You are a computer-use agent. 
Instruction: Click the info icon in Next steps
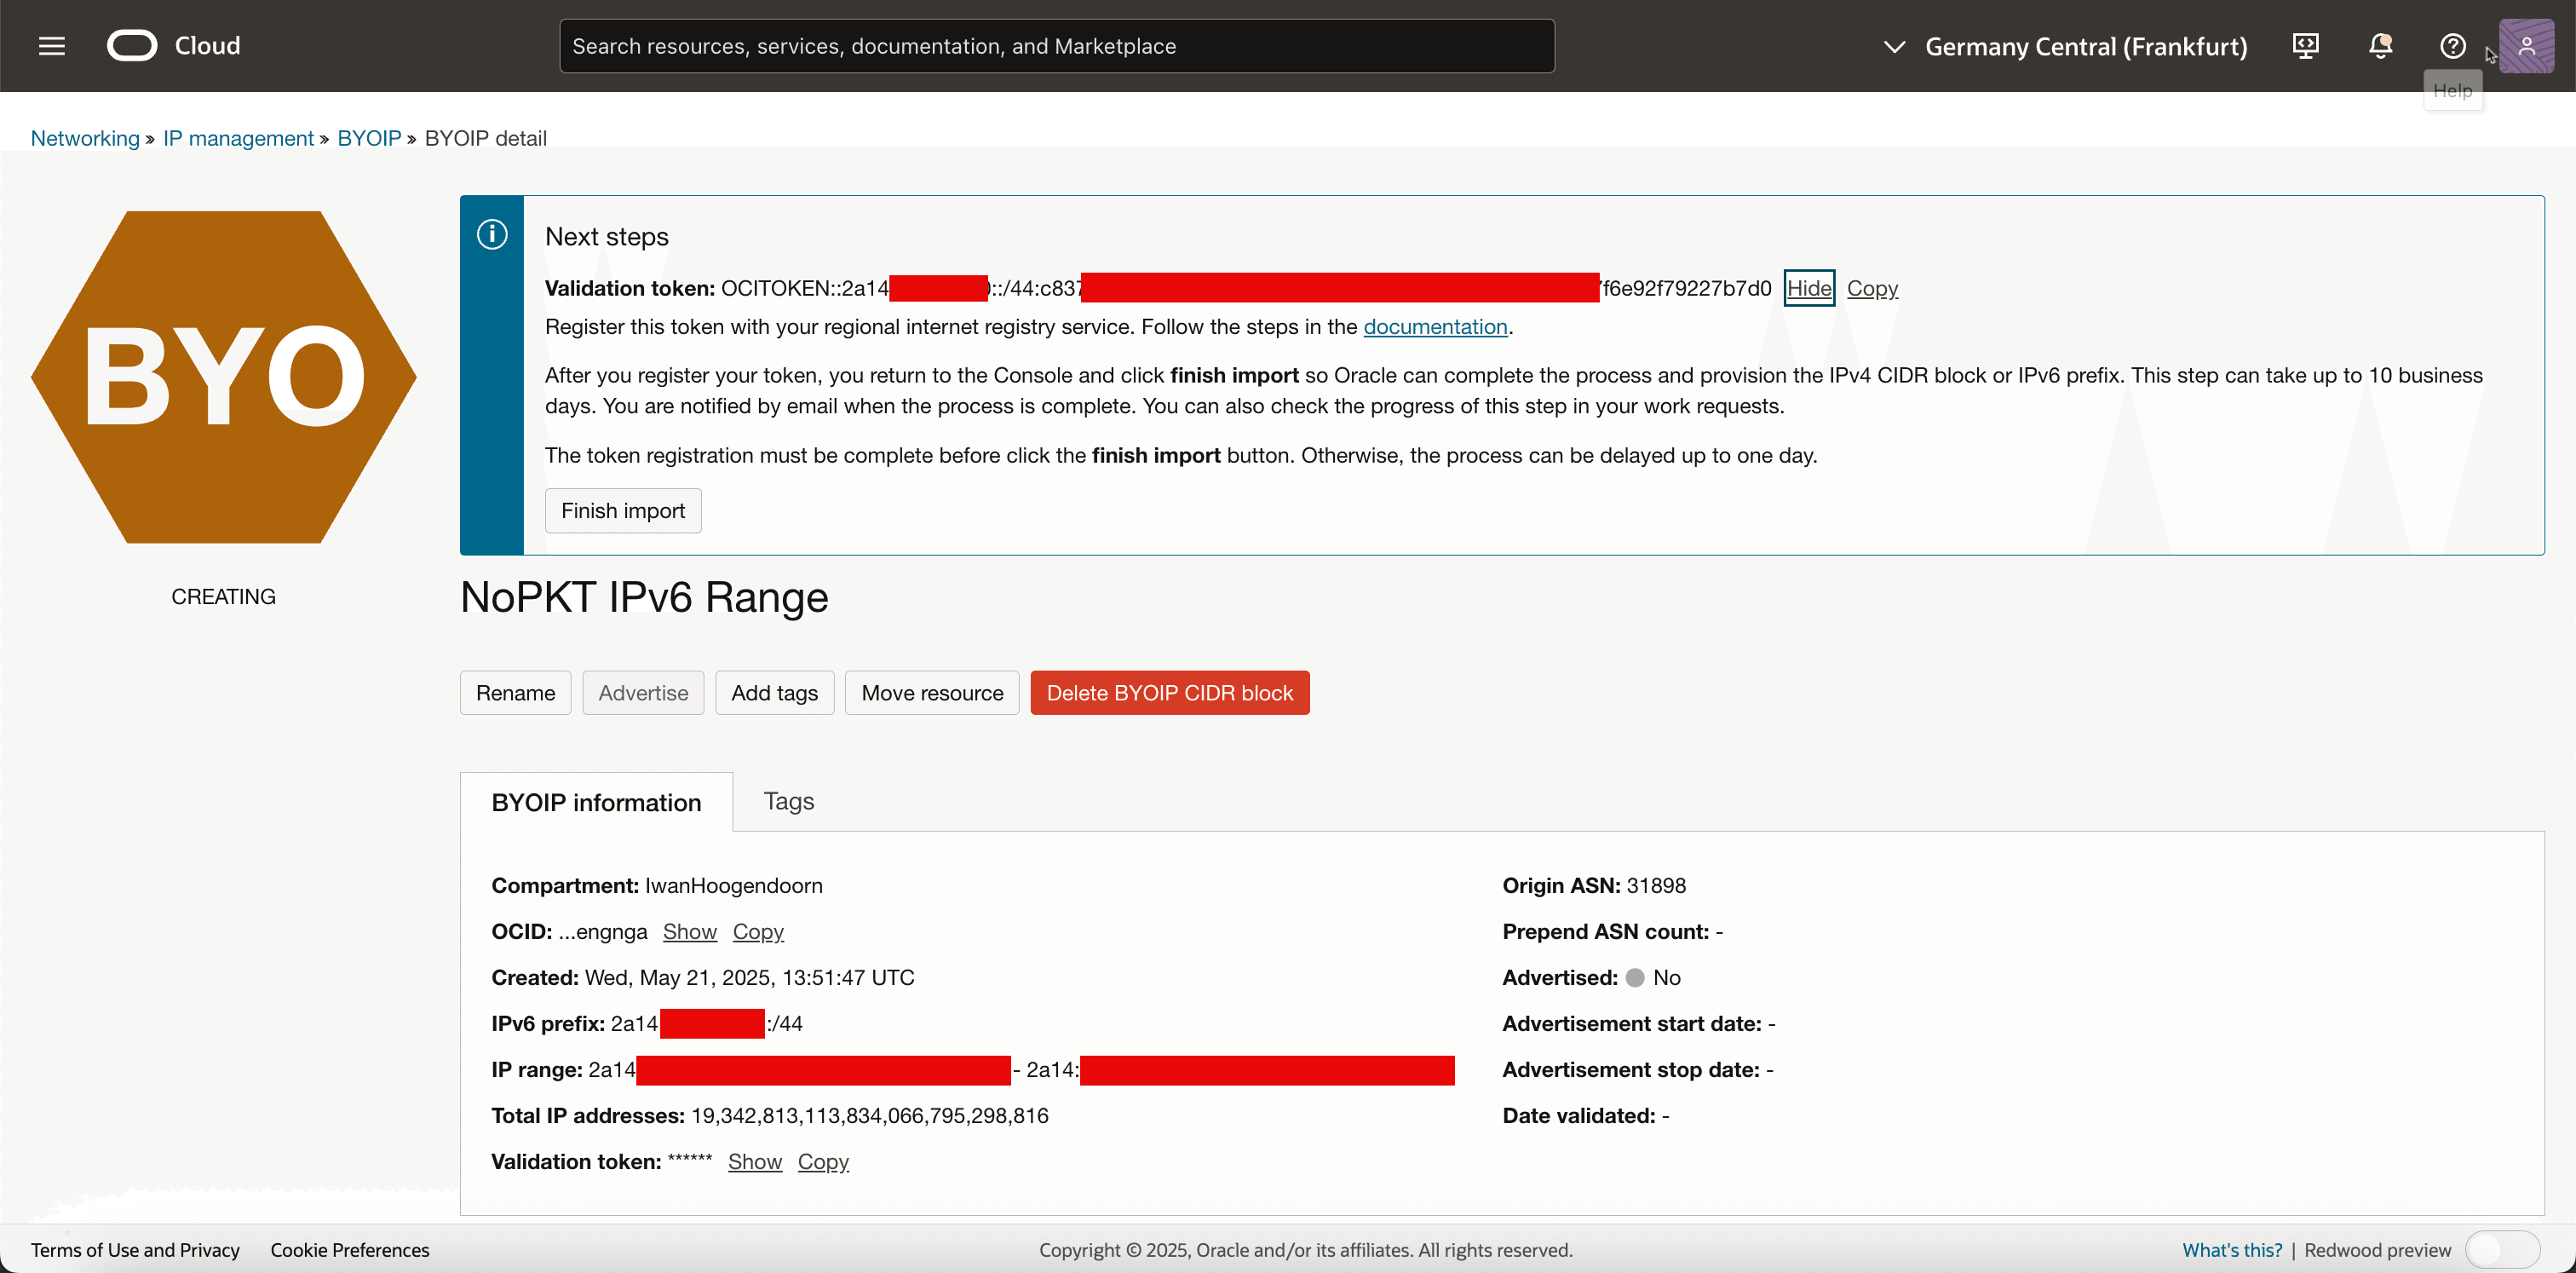(x=492, y=235)
